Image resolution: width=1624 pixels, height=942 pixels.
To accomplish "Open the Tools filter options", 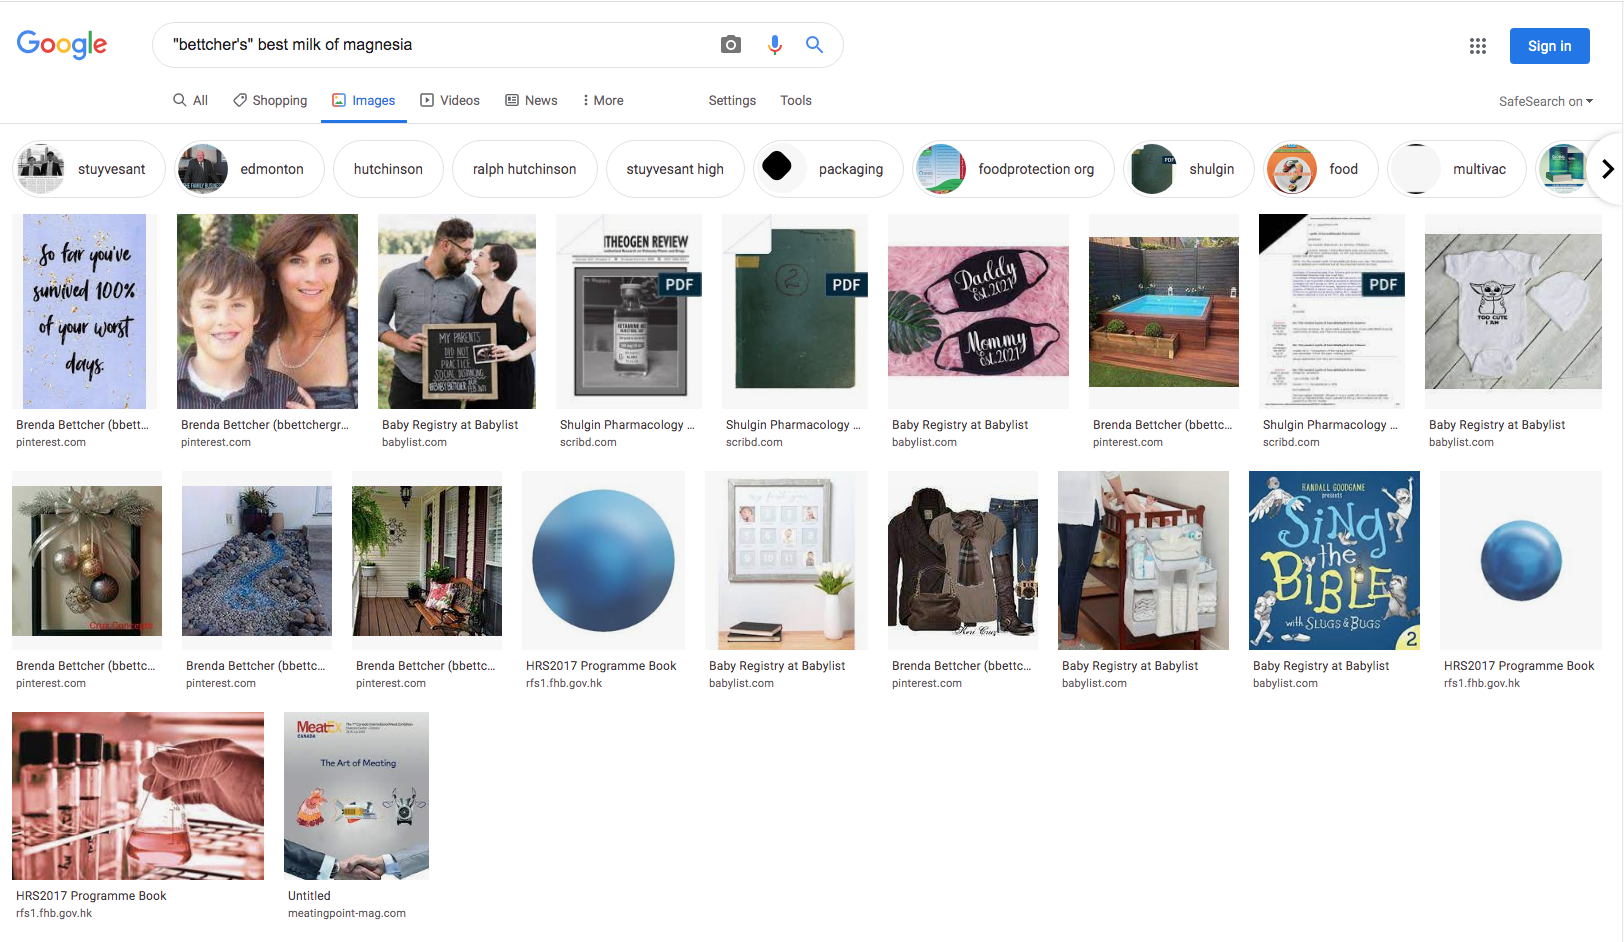I will click(x=795, y=100).
